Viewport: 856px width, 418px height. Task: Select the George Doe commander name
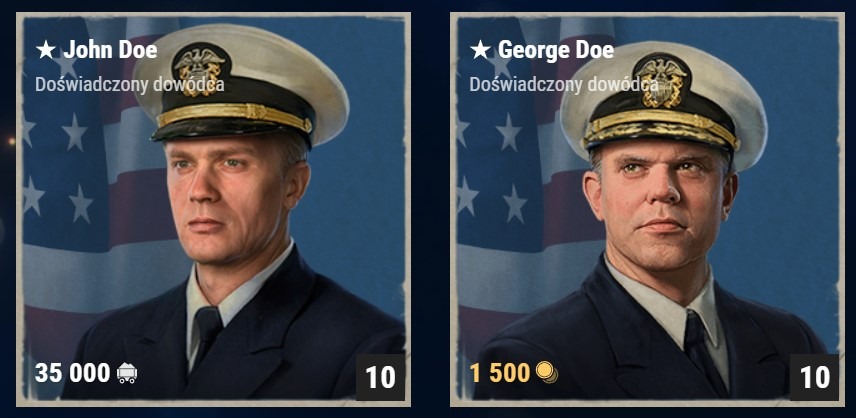point(556,50)
